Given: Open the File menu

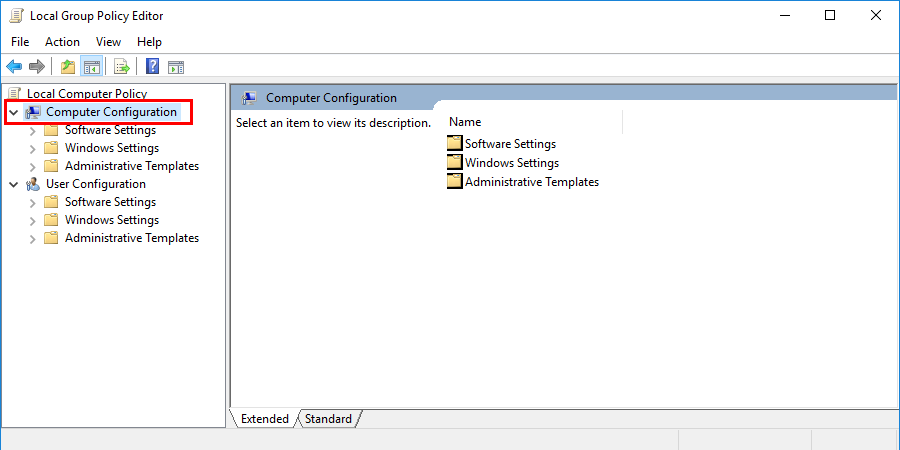Looking at the screenshot, I should click(x=20, y=42).
